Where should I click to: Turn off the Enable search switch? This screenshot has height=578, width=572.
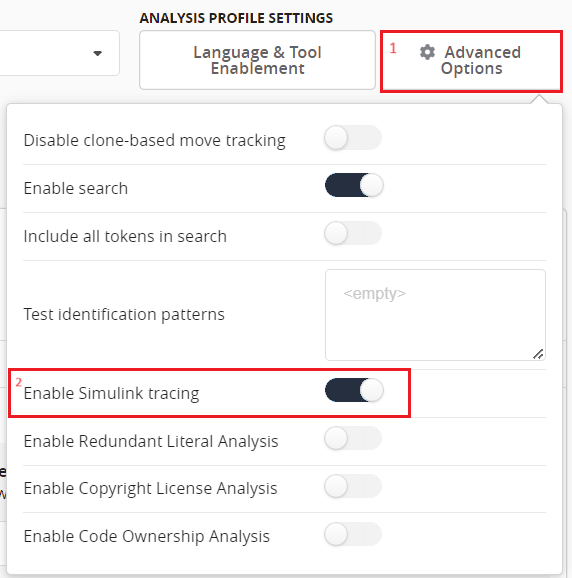tap(354, 185)
